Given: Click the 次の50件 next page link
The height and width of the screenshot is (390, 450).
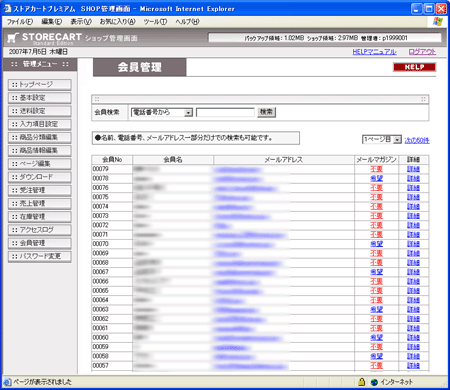Looking at the screenshot, I should tap(417, 140).
